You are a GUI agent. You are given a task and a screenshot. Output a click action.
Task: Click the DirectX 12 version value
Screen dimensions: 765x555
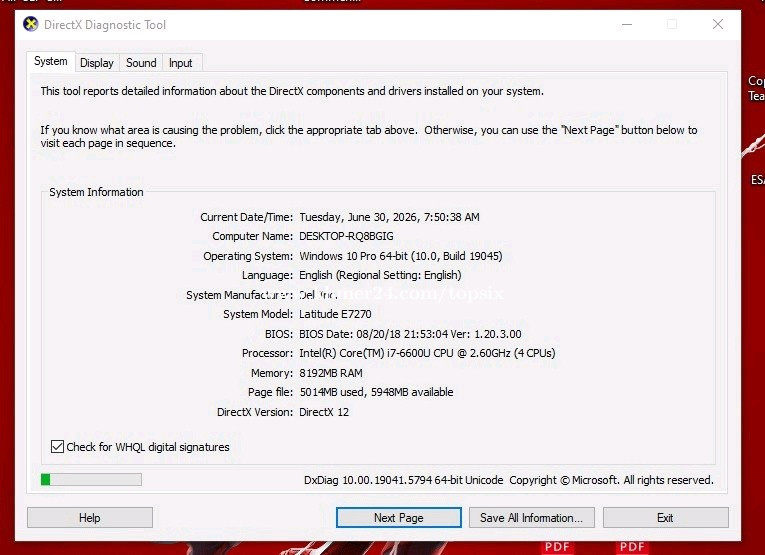point(324,412)
